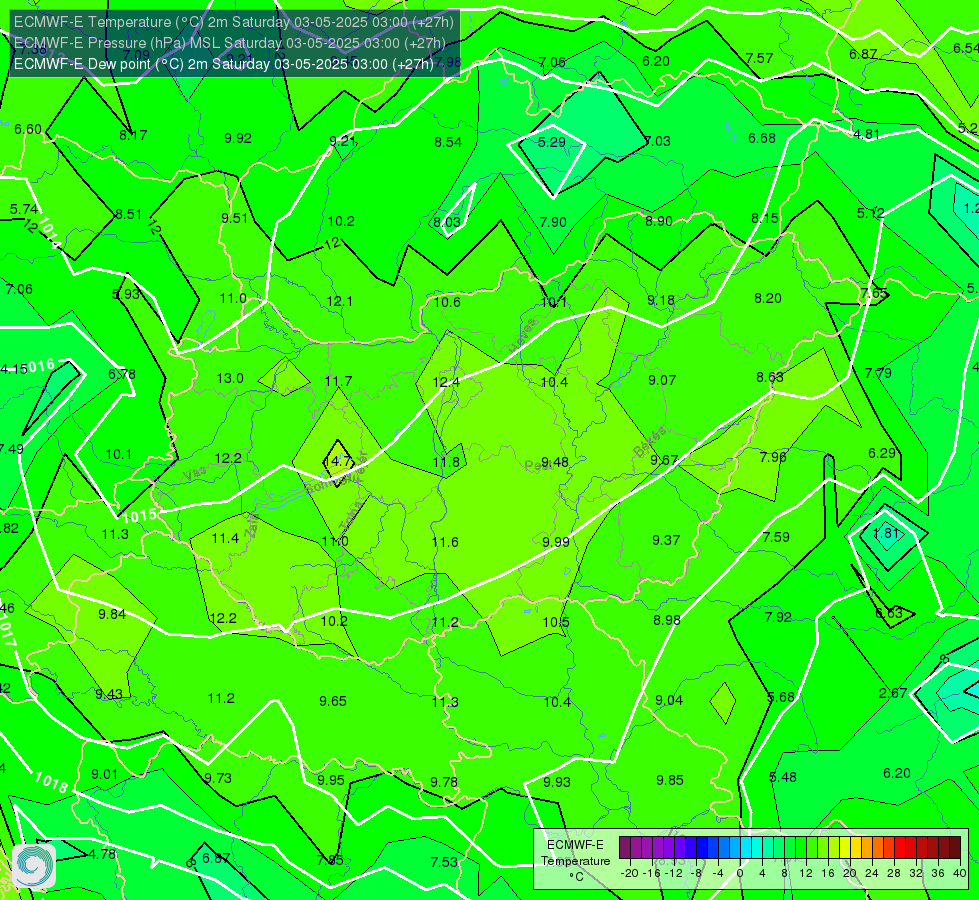Click the 9.78 temperature value

coord(444,783)
